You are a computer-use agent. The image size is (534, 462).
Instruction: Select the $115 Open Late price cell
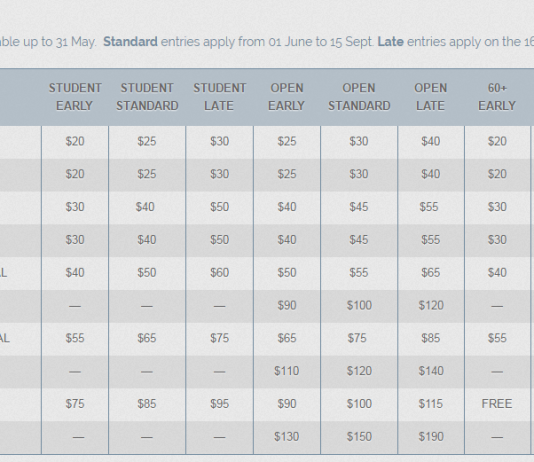click(x=431, y=404)
